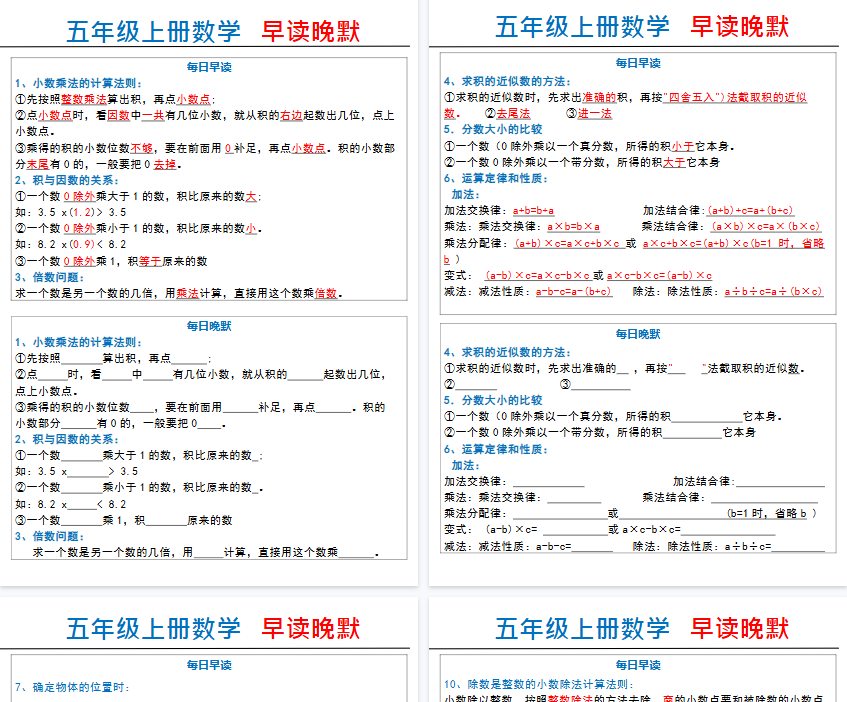Image resolution: width=847 pixels, height=702 pixels.
Task: Click heading 7、确定物体的位置时
Action: point(73,687)
